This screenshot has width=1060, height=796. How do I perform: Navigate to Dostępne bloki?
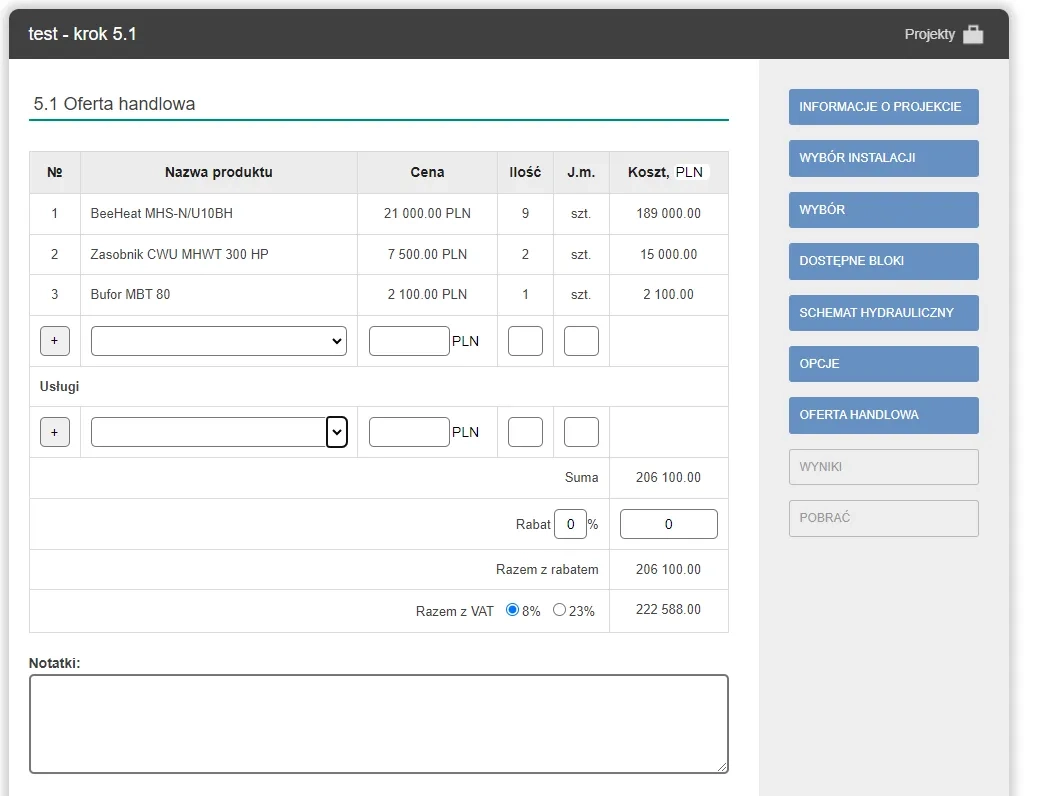[883, 261]
